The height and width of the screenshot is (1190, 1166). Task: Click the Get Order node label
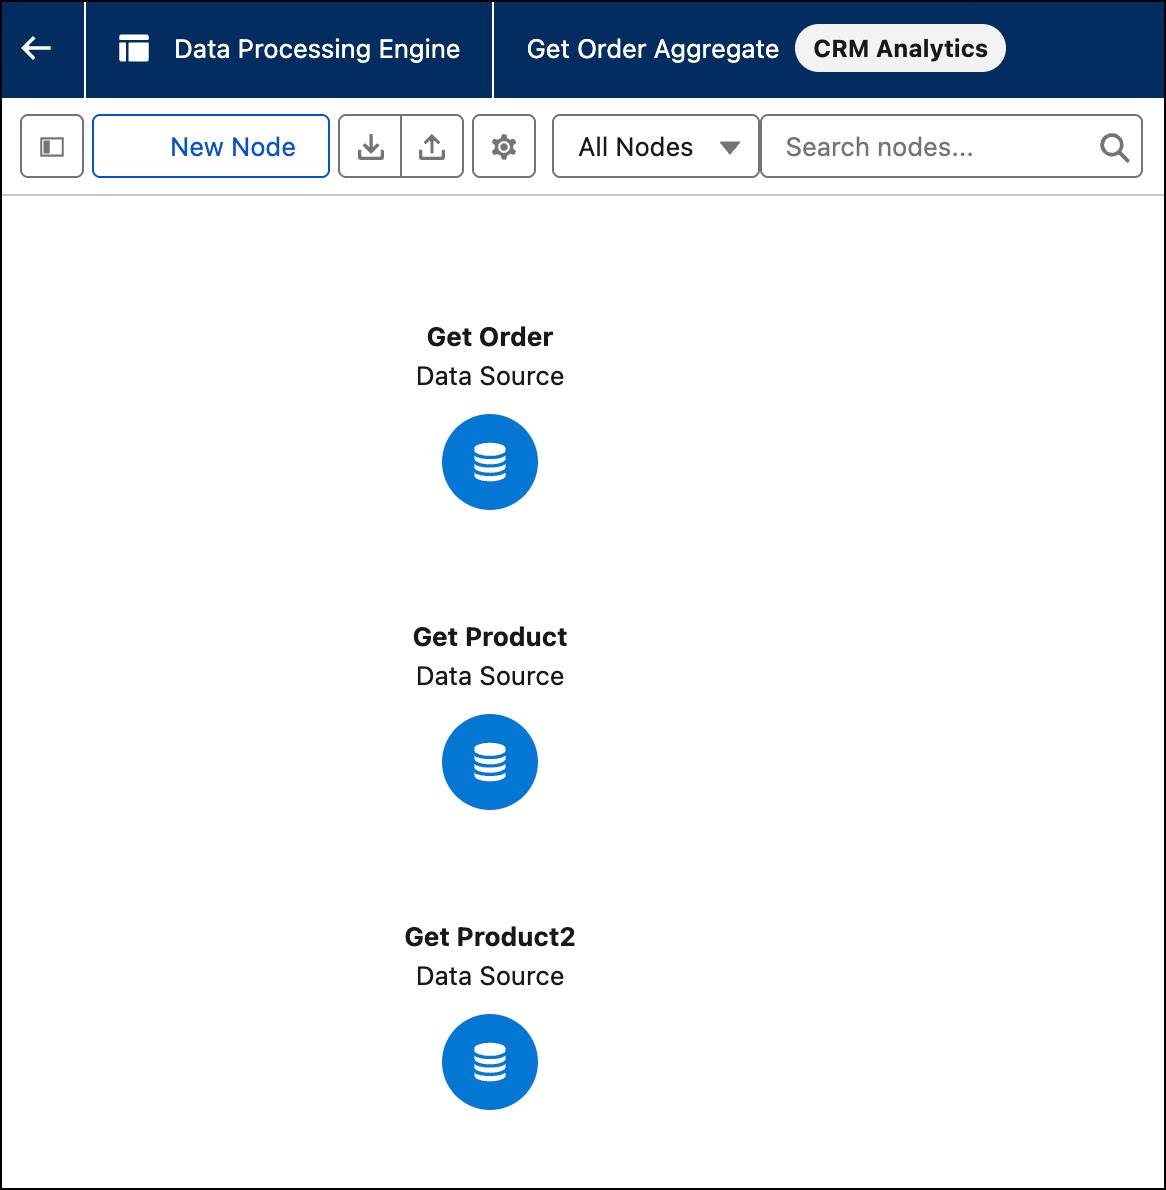(x=490, y=336)
